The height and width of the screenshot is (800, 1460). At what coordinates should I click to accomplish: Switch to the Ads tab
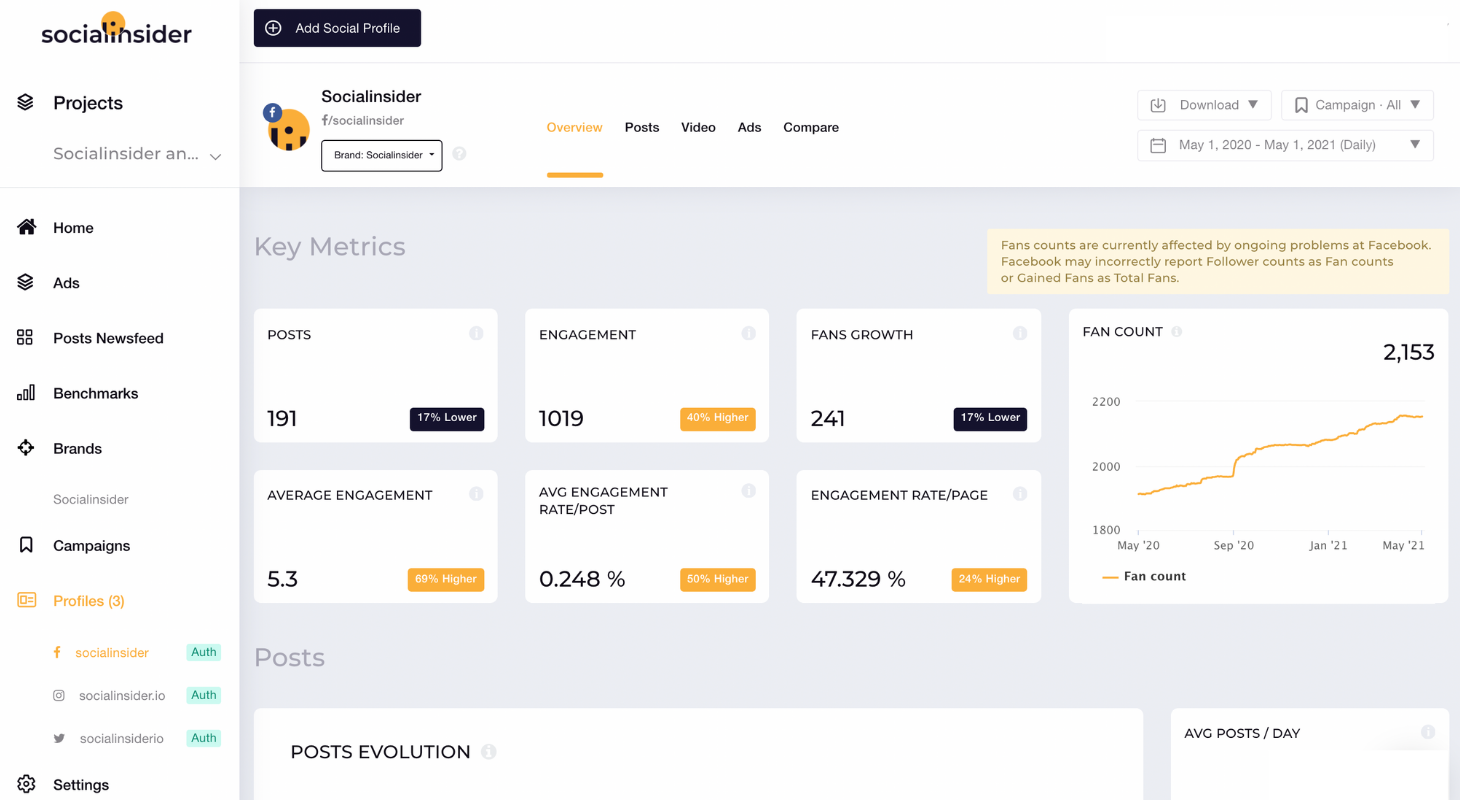pyautogui.click(x=749, y=127)
